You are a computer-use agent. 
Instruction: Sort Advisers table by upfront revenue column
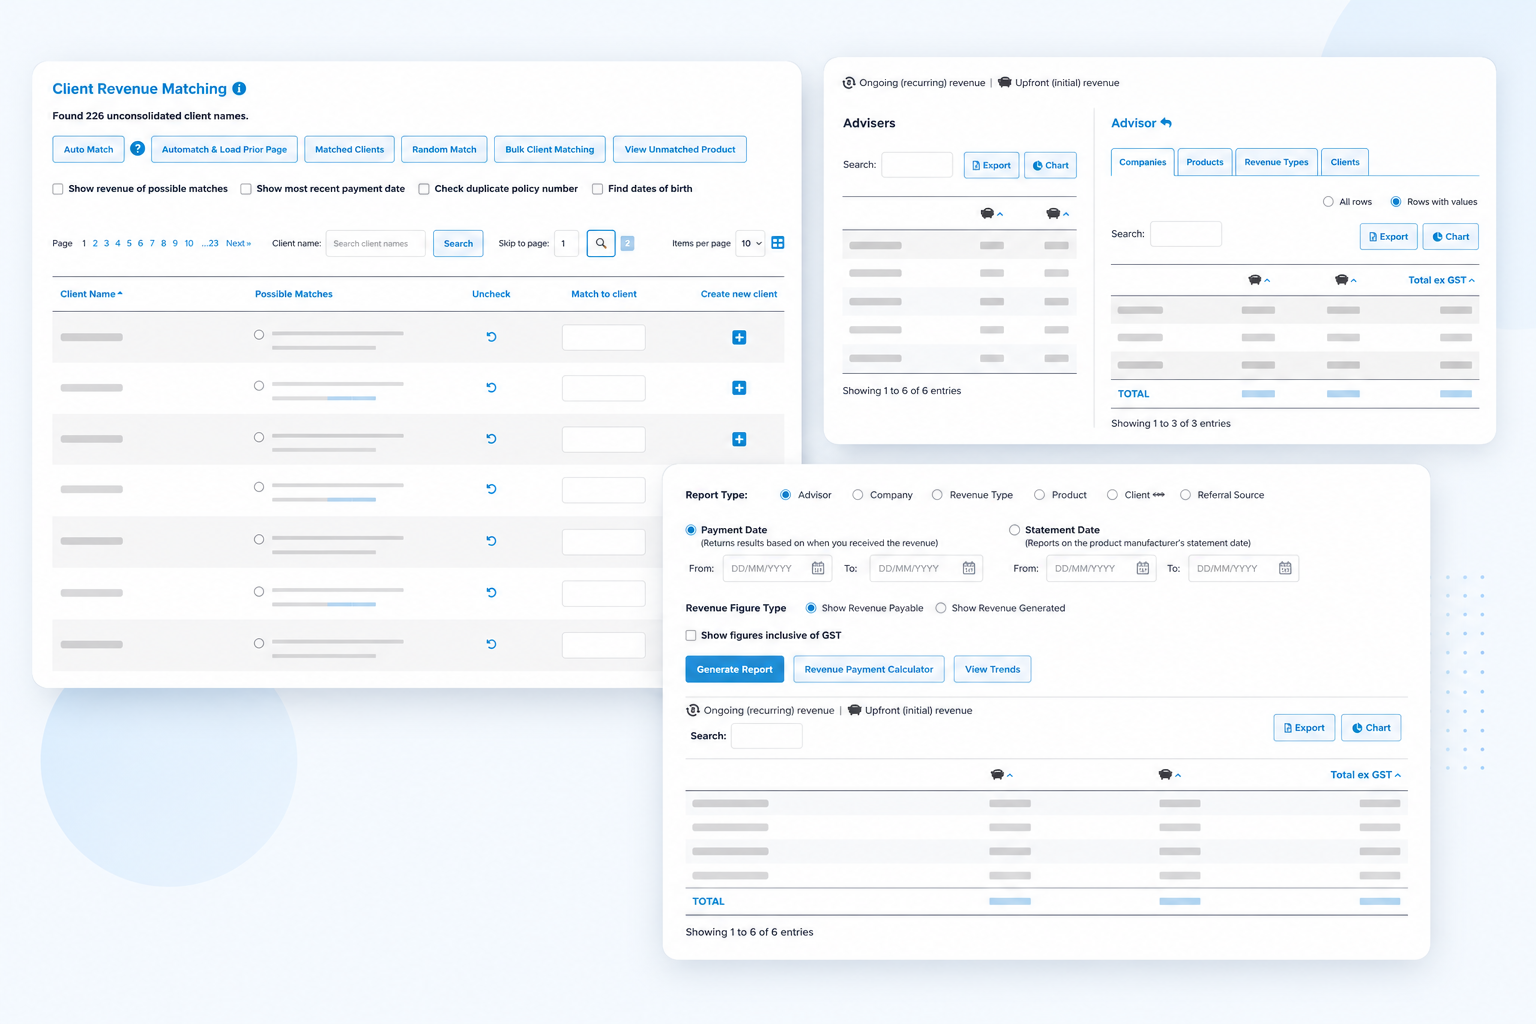(x=1057, y=213)
